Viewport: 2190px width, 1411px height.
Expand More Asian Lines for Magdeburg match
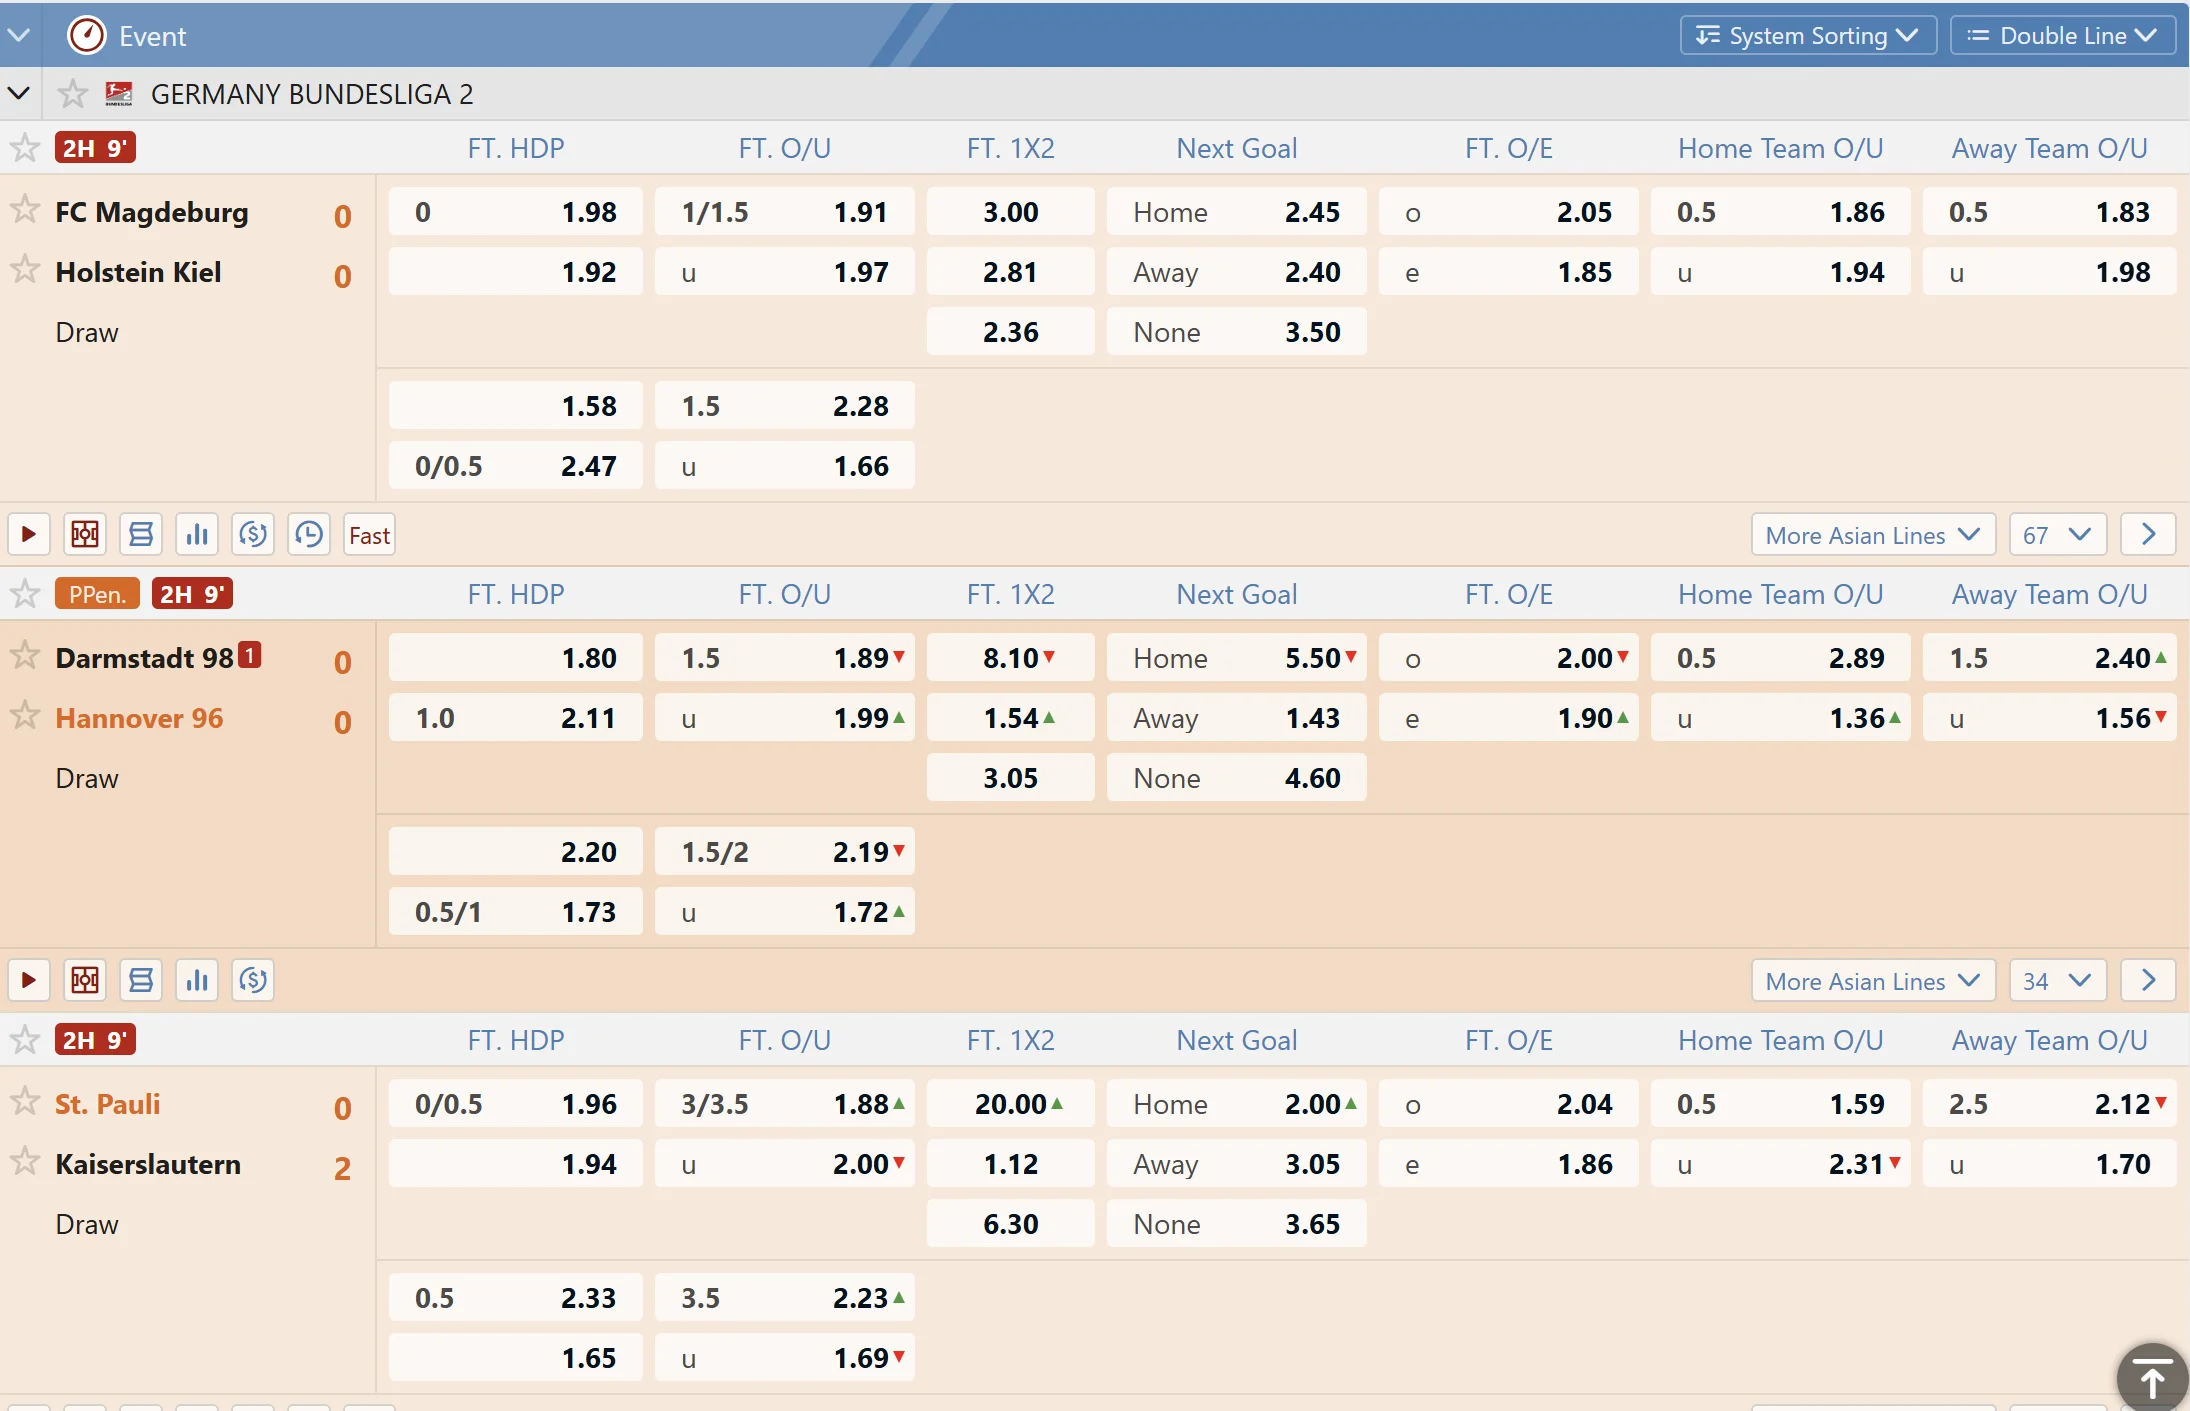click(x=1873, y=535)
